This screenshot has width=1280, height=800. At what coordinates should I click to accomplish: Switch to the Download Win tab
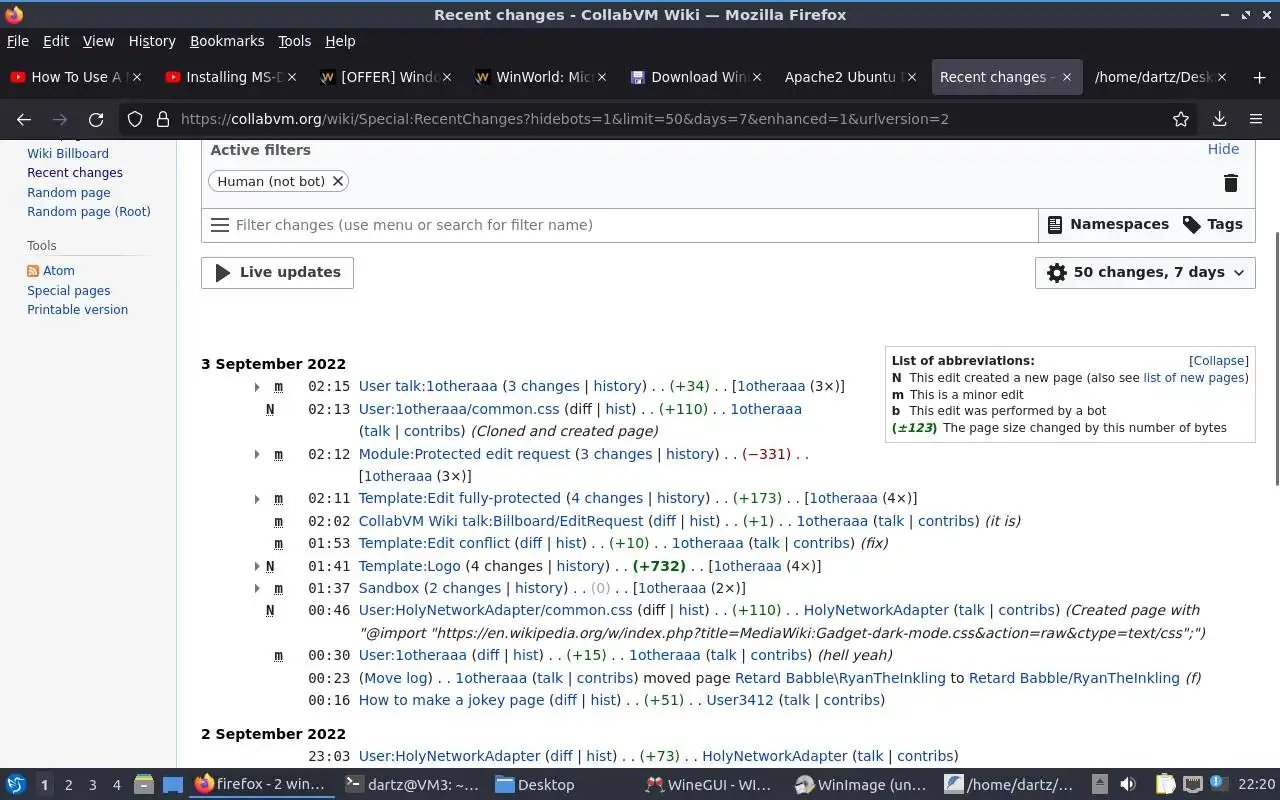tap(698, 77)
